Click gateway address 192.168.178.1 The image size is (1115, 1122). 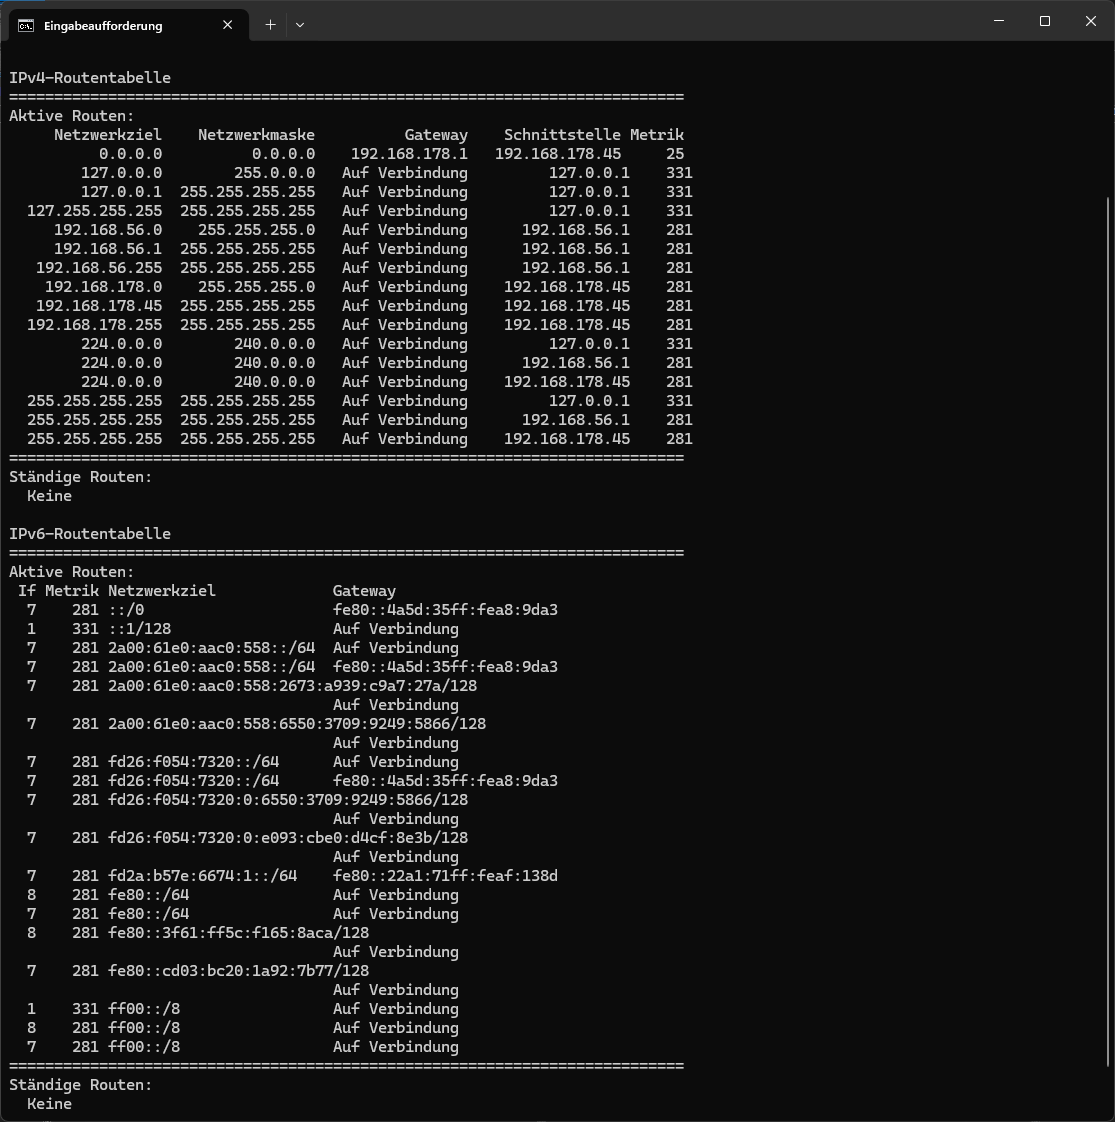point(409,154)
